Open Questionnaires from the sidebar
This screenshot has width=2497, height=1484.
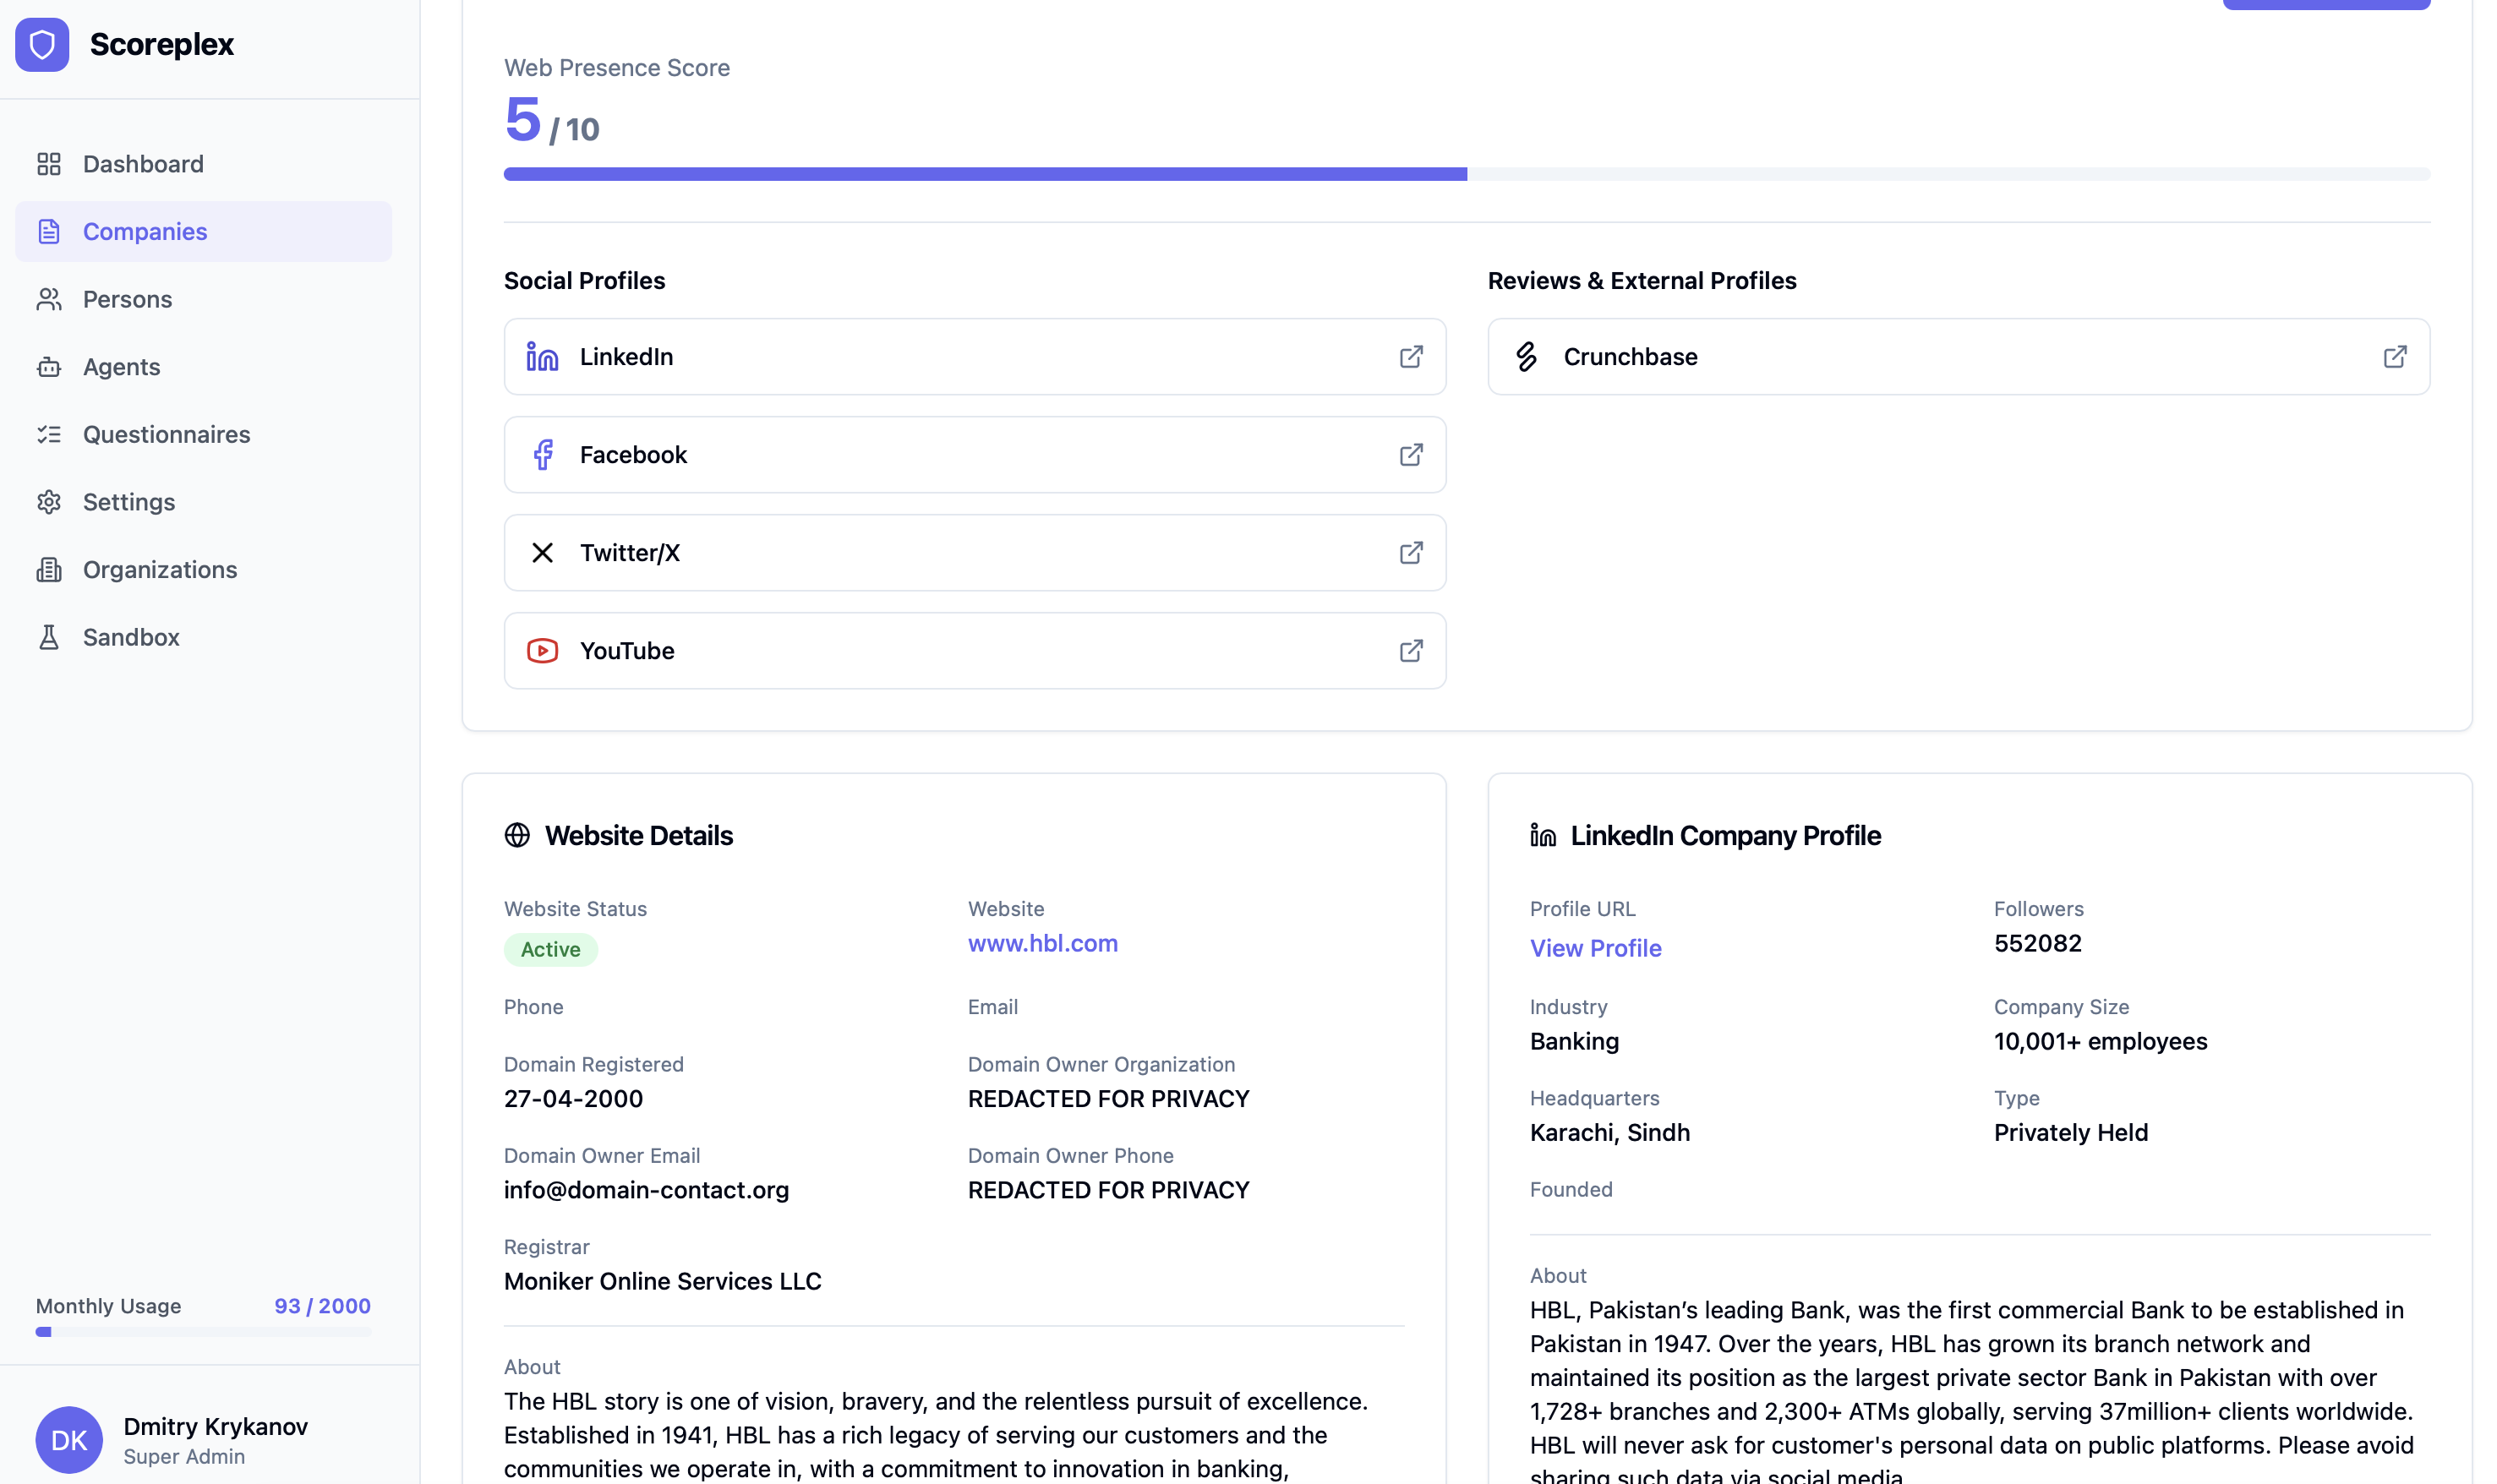tap(166, 434)
